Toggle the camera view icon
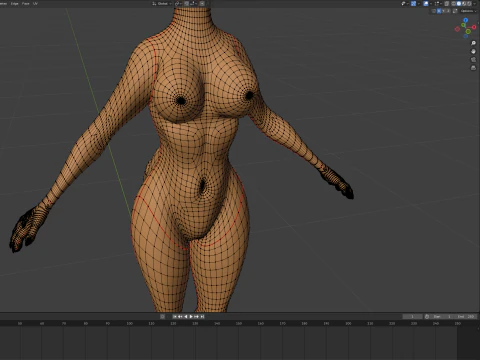The height and width of the screenshot is (360, 480). (473, 60)
